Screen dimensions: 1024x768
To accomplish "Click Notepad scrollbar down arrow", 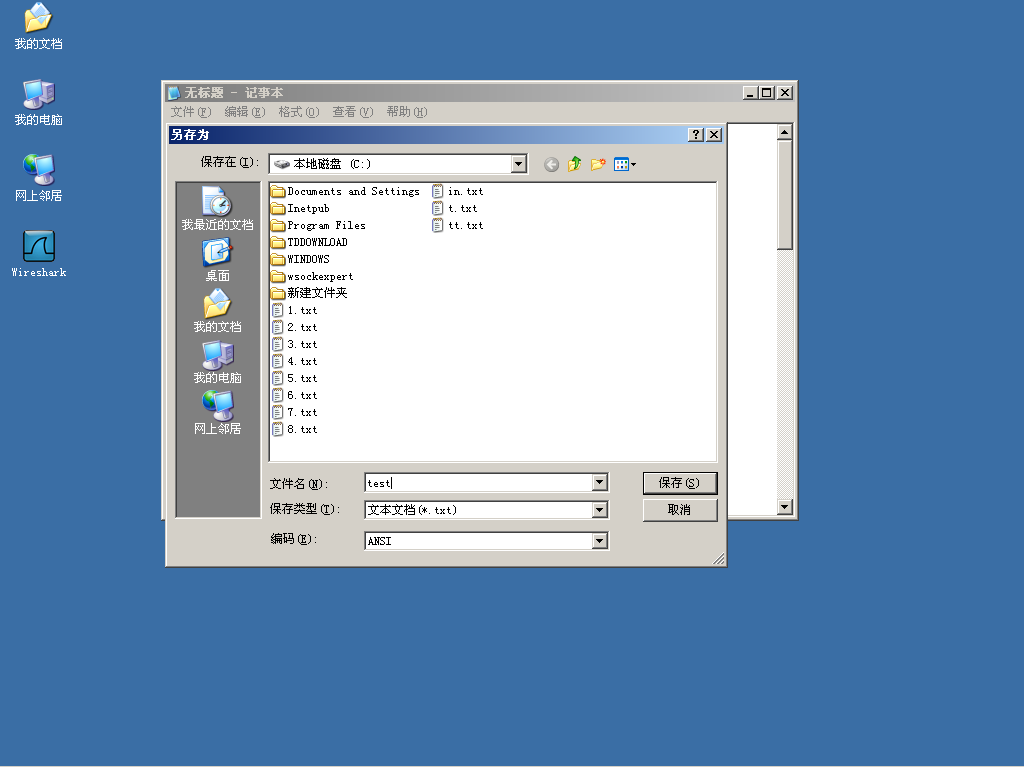I will coord(785,507).
